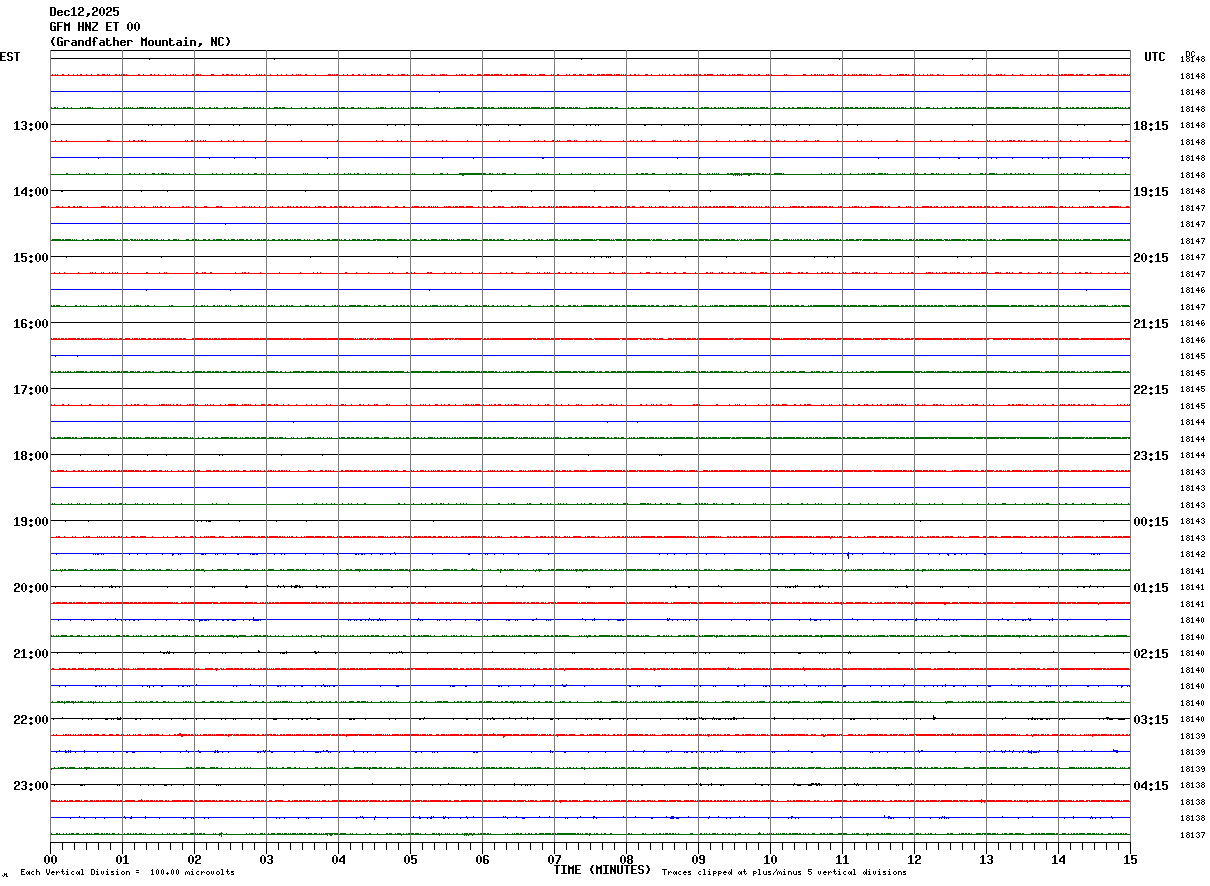Click the UTC time zone label
Image resolution: width=1210 pixels, height=886 pixels.
click(x=1155, y=57)
